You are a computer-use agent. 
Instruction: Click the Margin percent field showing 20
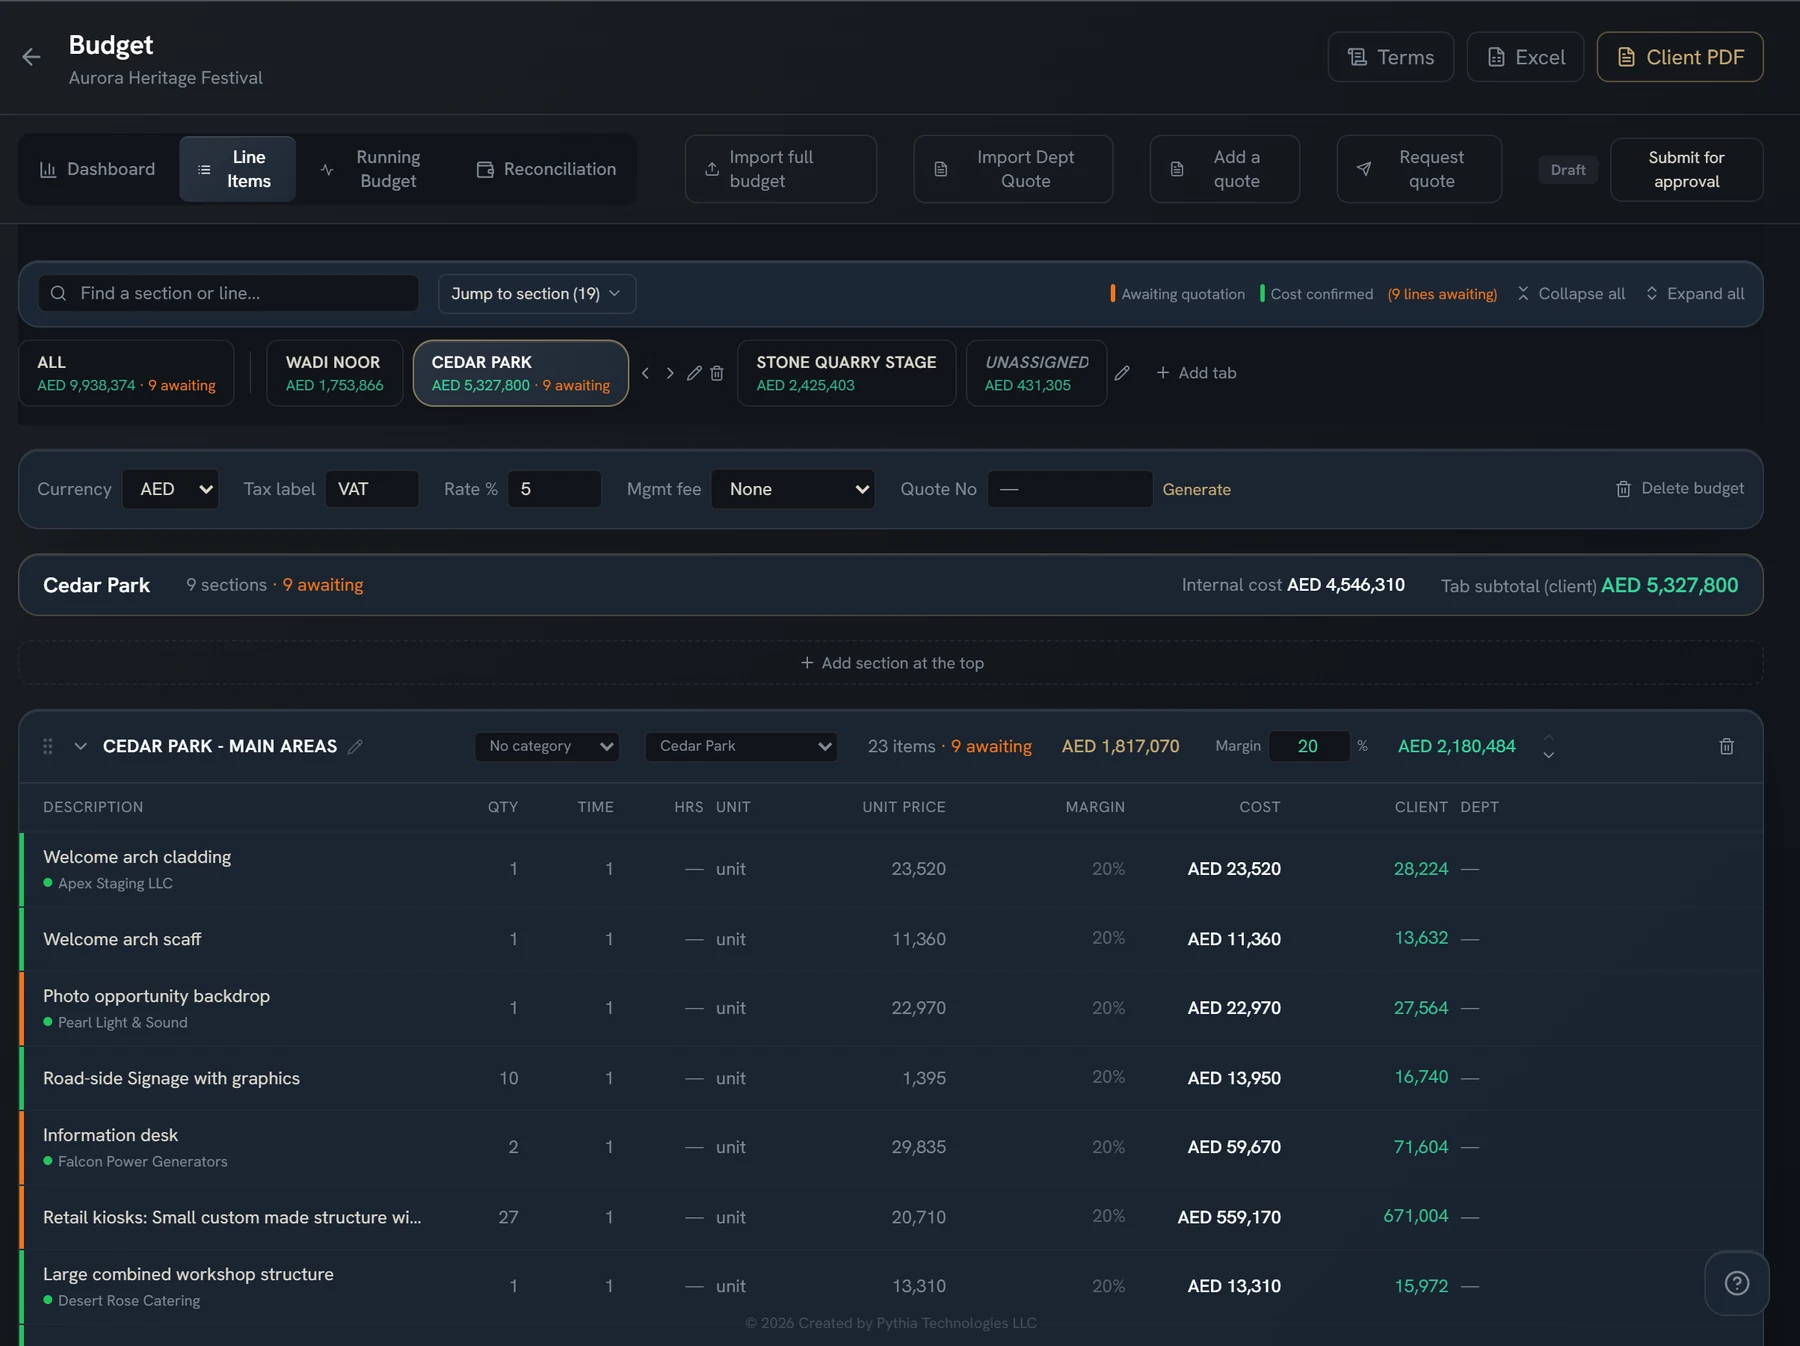[1309, 746]
